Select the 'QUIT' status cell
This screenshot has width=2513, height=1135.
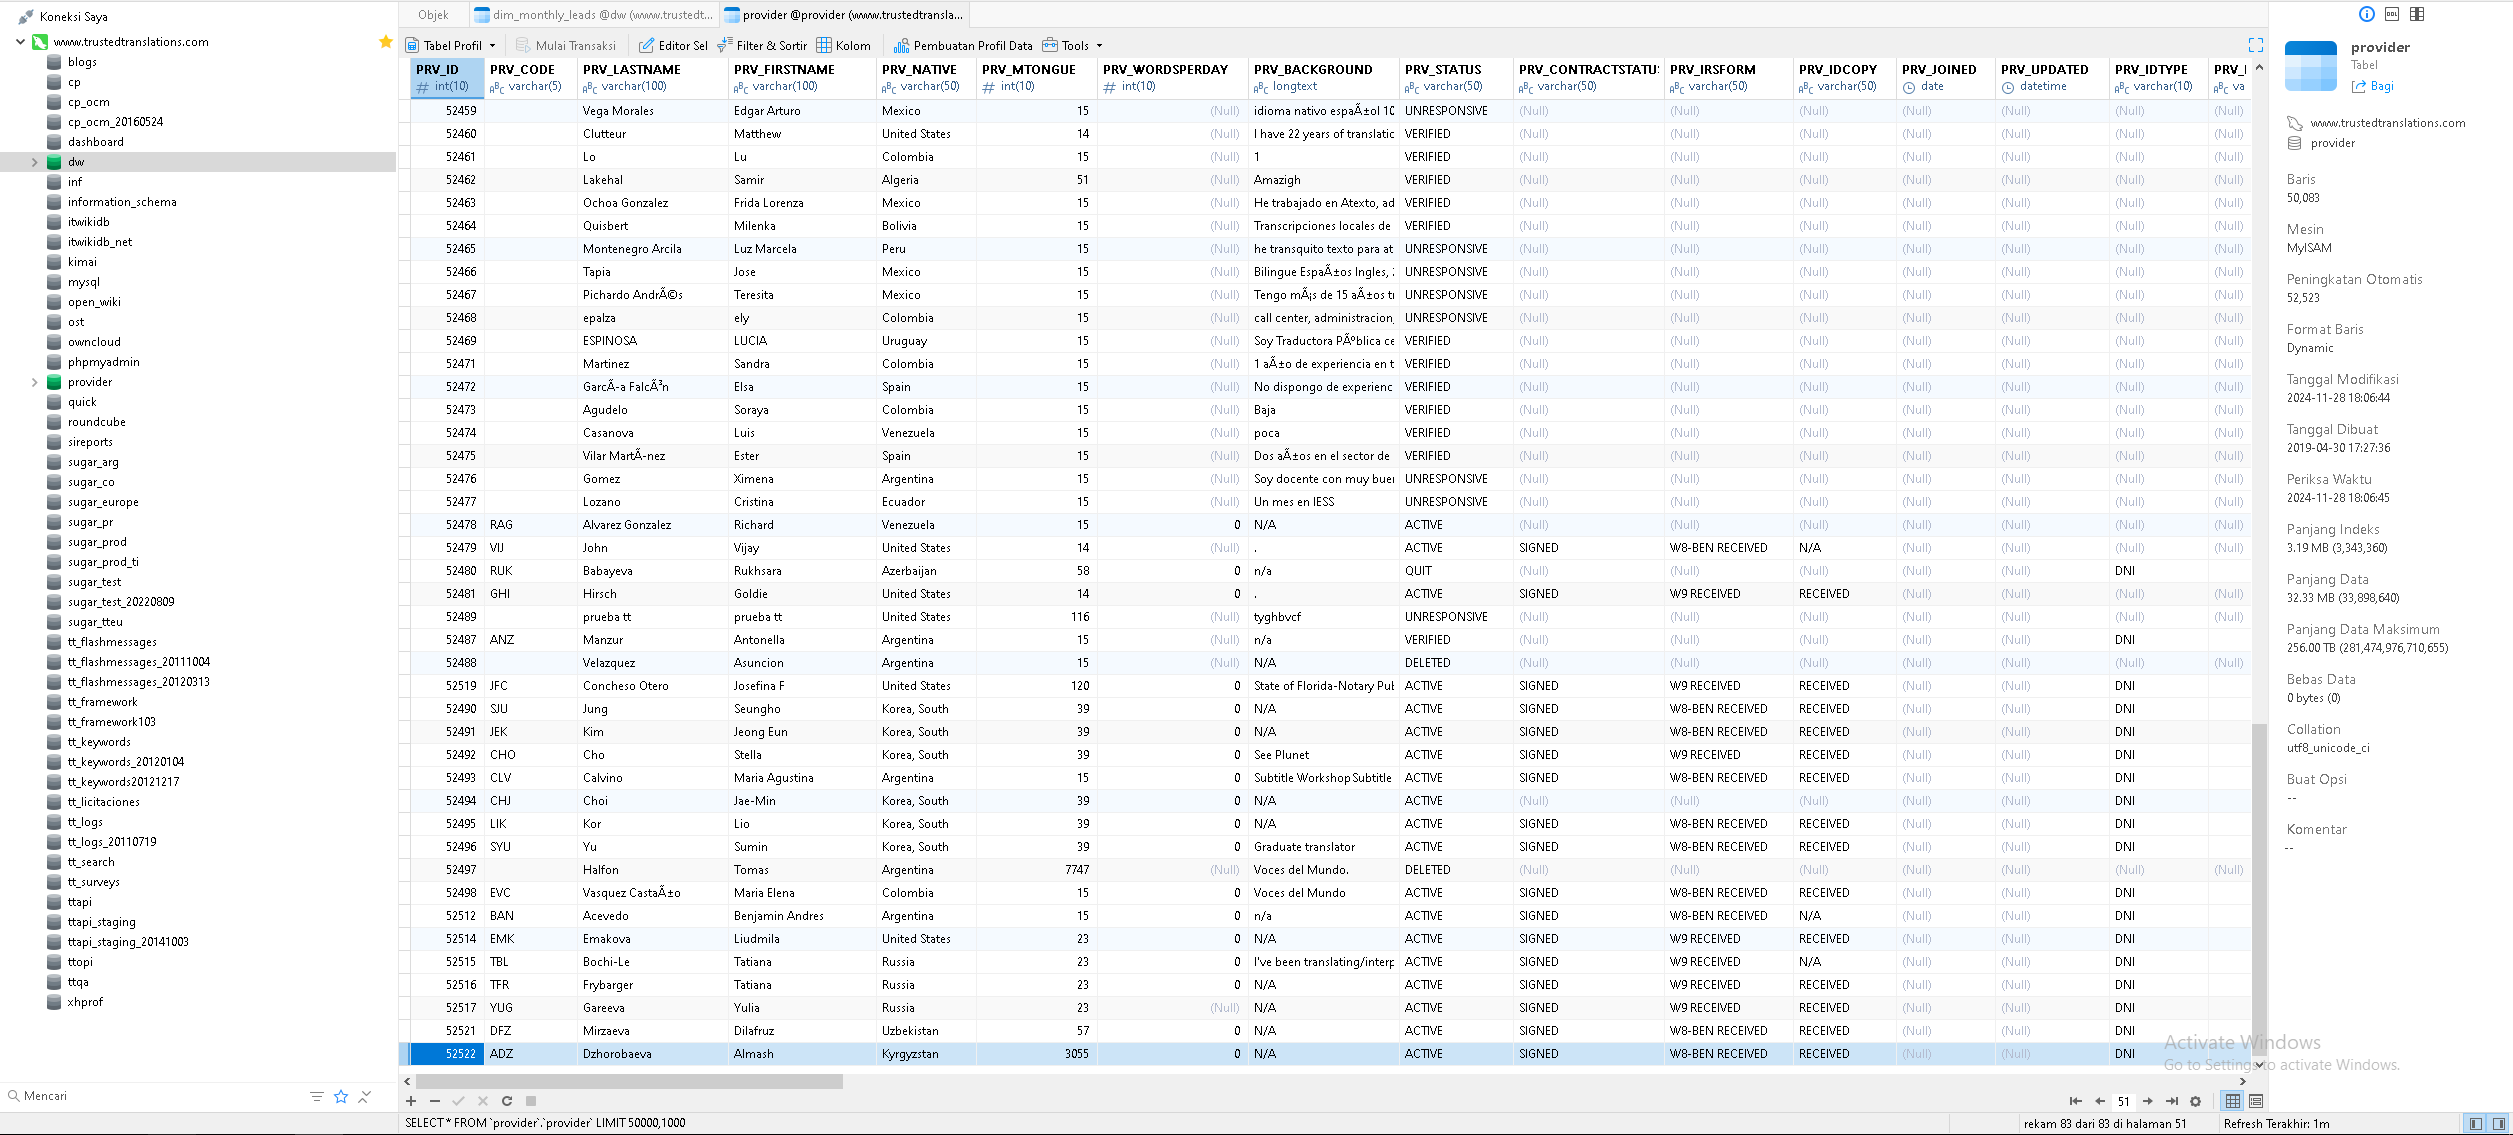click(x=1456, y=571)
